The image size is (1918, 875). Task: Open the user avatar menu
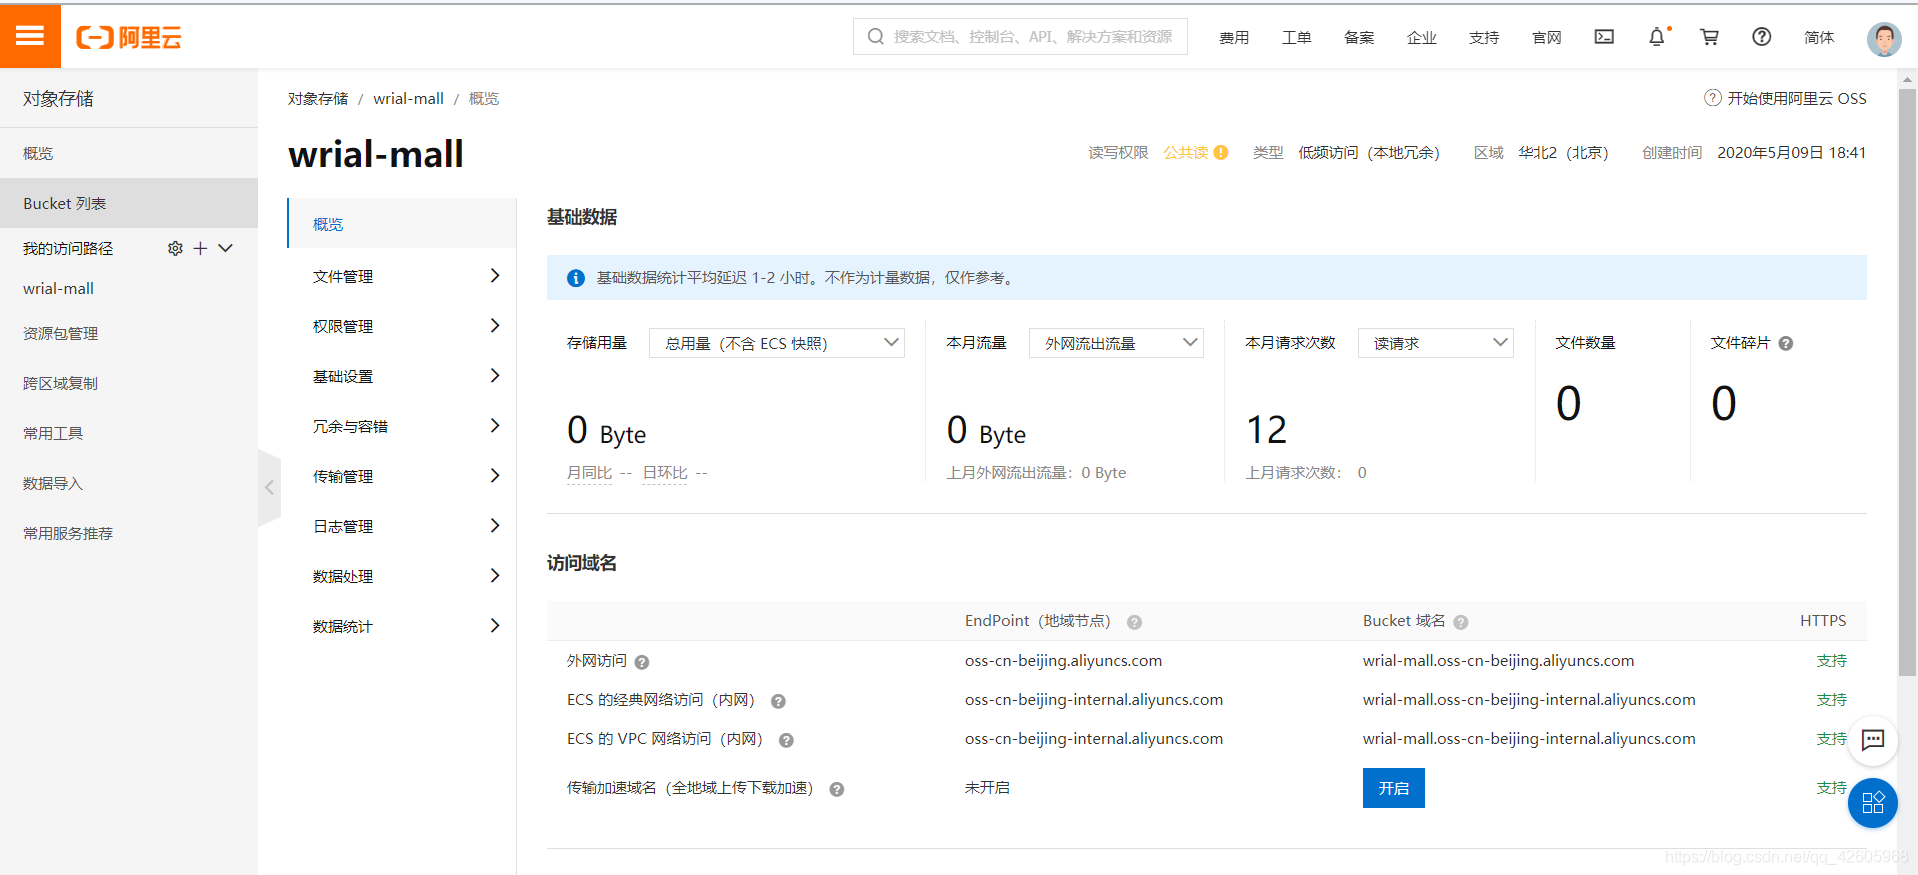(1884, 39)
